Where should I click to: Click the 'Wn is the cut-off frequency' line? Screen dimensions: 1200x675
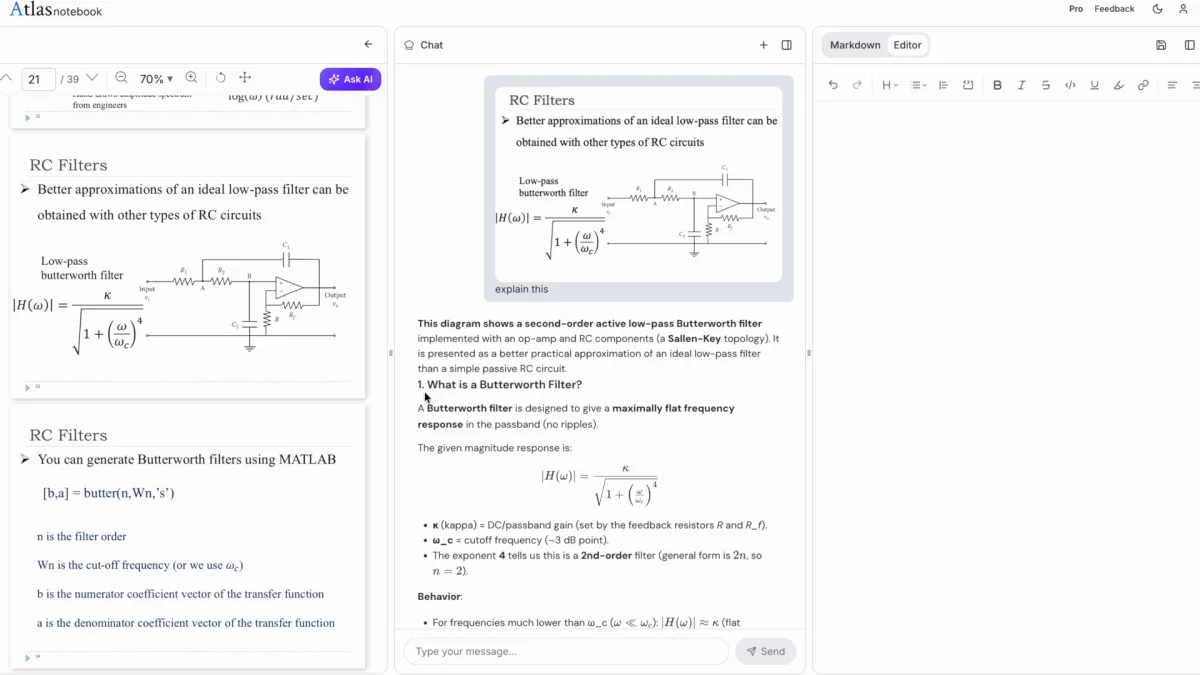click(x=139, y=565)
